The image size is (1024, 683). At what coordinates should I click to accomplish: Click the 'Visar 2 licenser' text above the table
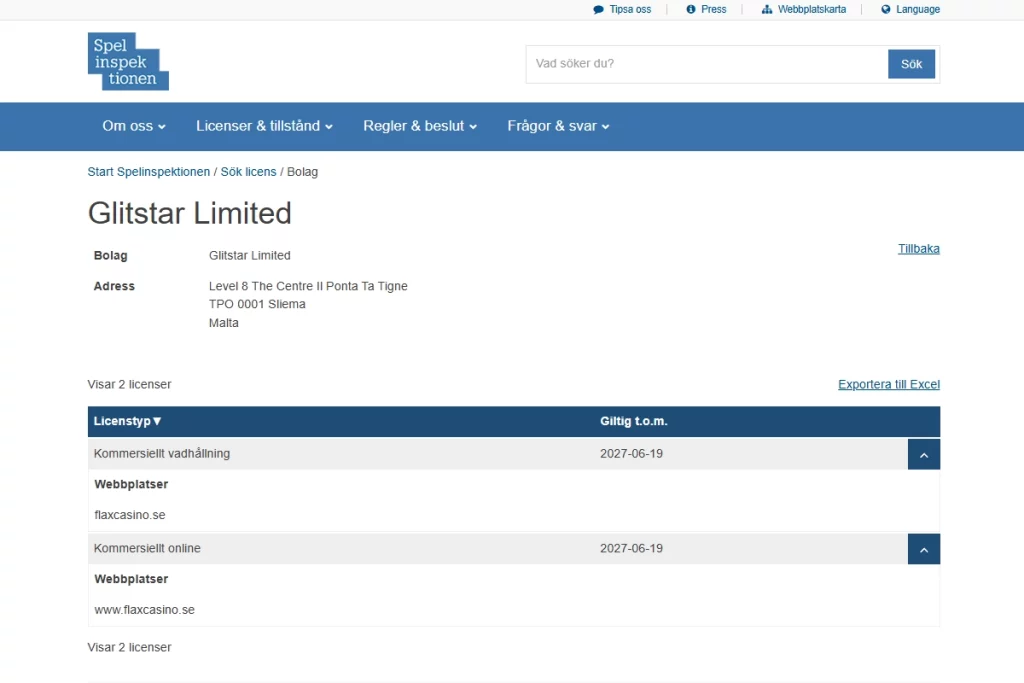coord(129,385)
